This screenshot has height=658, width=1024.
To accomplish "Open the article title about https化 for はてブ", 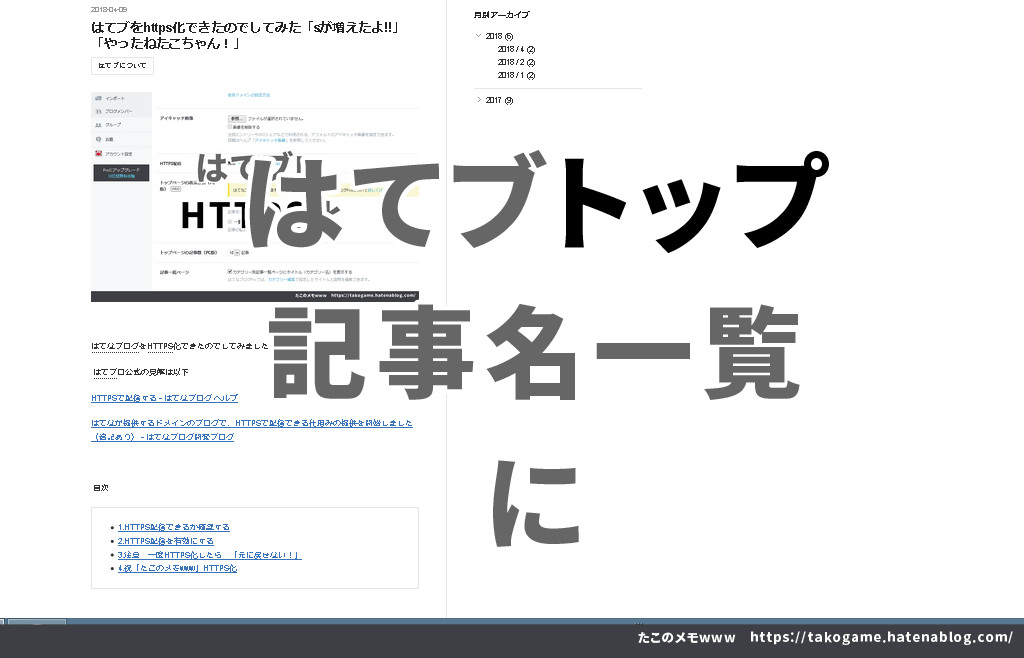I will [x=246, y=35].
